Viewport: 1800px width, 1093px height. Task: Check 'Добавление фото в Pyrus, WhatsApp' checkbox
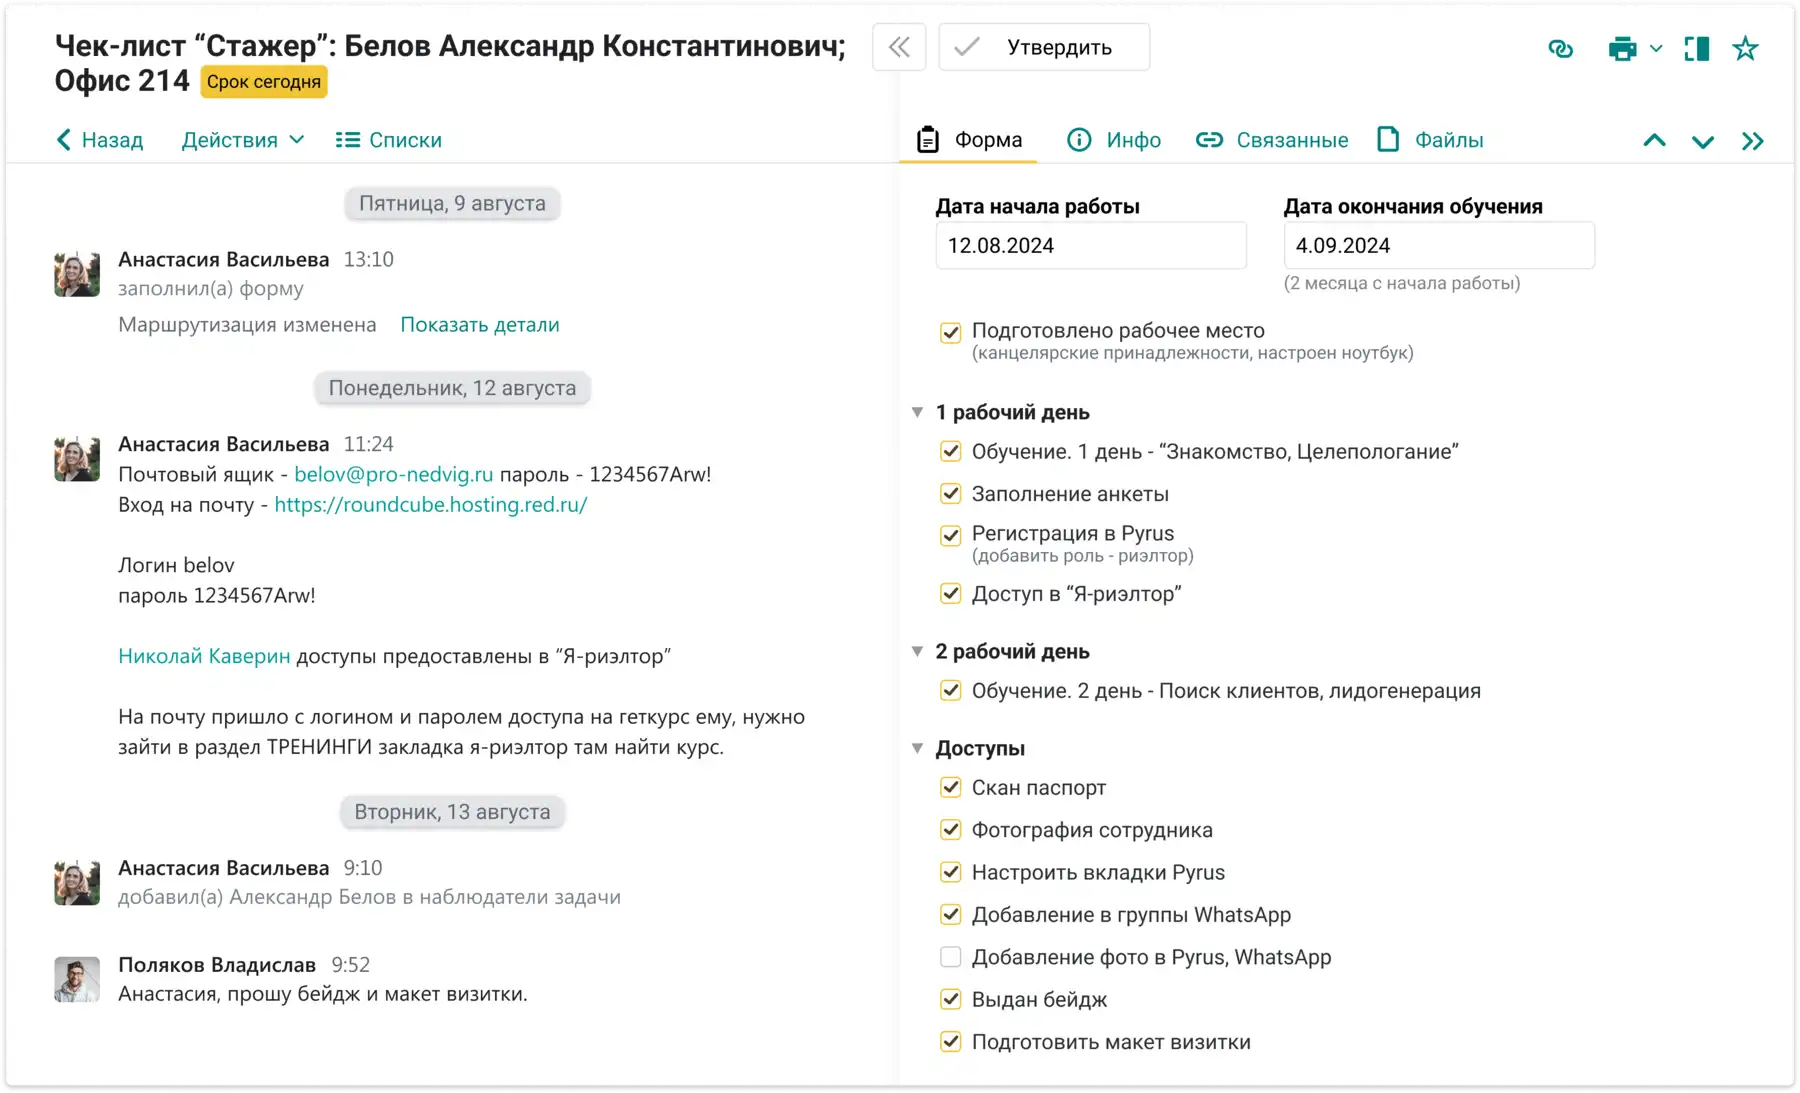[x=950, y=957]
